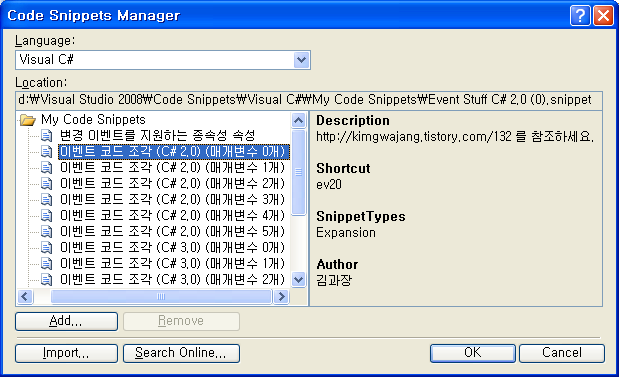Select 이벤트 코드 조각 (C# 3.0) (매개변수 2개)
Viewport: 619px width, 377px height.
pos(173,279)
